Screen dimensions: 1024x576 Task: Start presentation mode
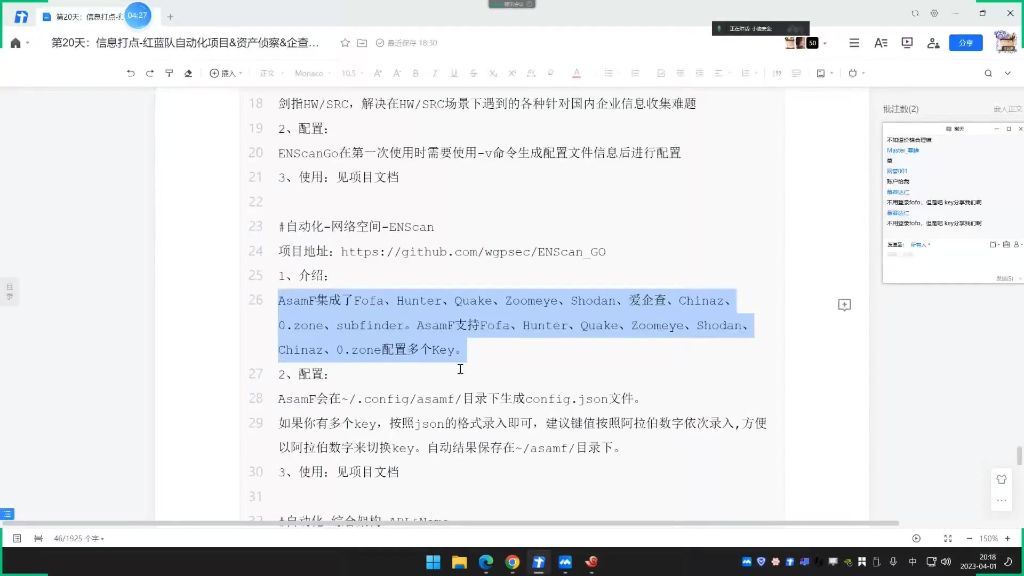(x=907, y=43)
